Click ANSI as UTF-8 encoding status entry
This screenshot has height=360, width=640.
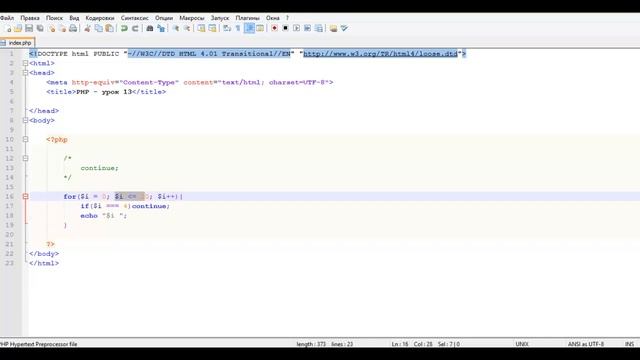(586, 344)
